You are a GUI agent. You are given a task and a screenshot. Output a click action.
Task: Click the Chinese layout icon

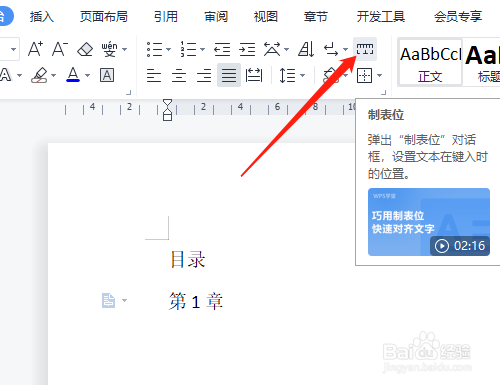pyautogui.click(x=272, y=49)
